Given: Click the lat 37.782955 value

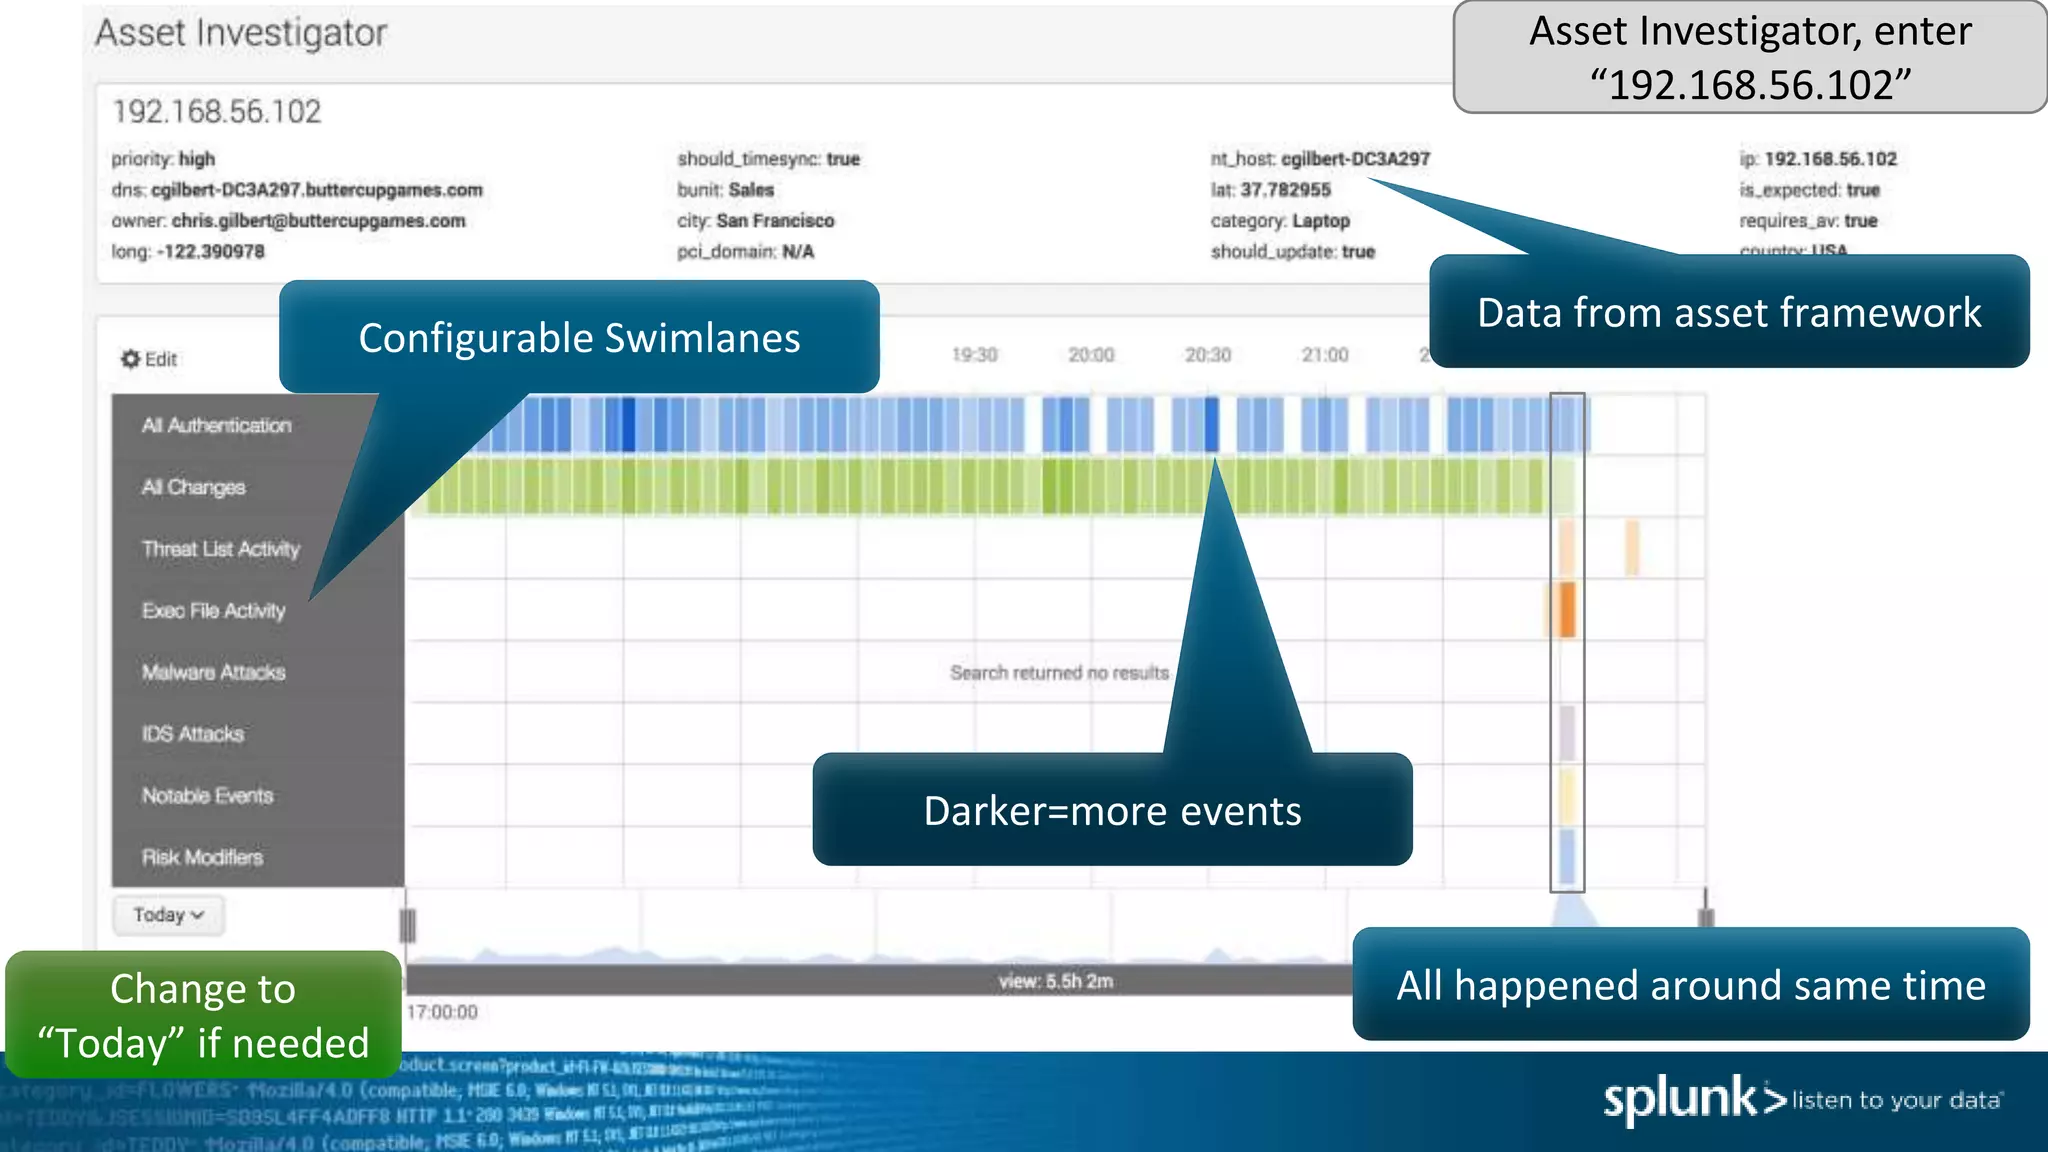Looking at the screenshot, I should pos(1286,190).
